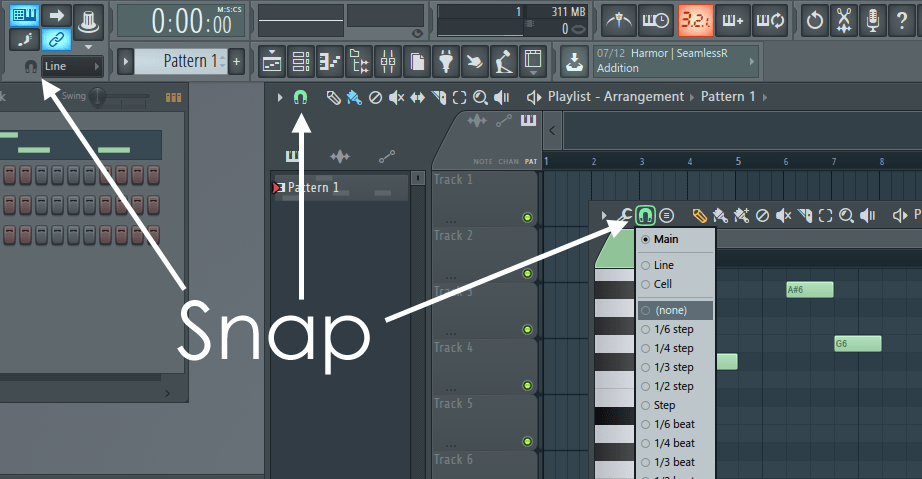Select Playlist draw pencil tool
This screenshot has height=479, width=922.
333,98
